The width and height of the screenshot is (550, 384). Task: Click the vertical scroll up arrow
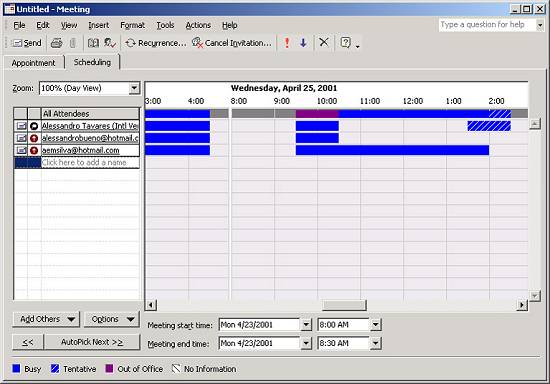click(x=535, y=124)
